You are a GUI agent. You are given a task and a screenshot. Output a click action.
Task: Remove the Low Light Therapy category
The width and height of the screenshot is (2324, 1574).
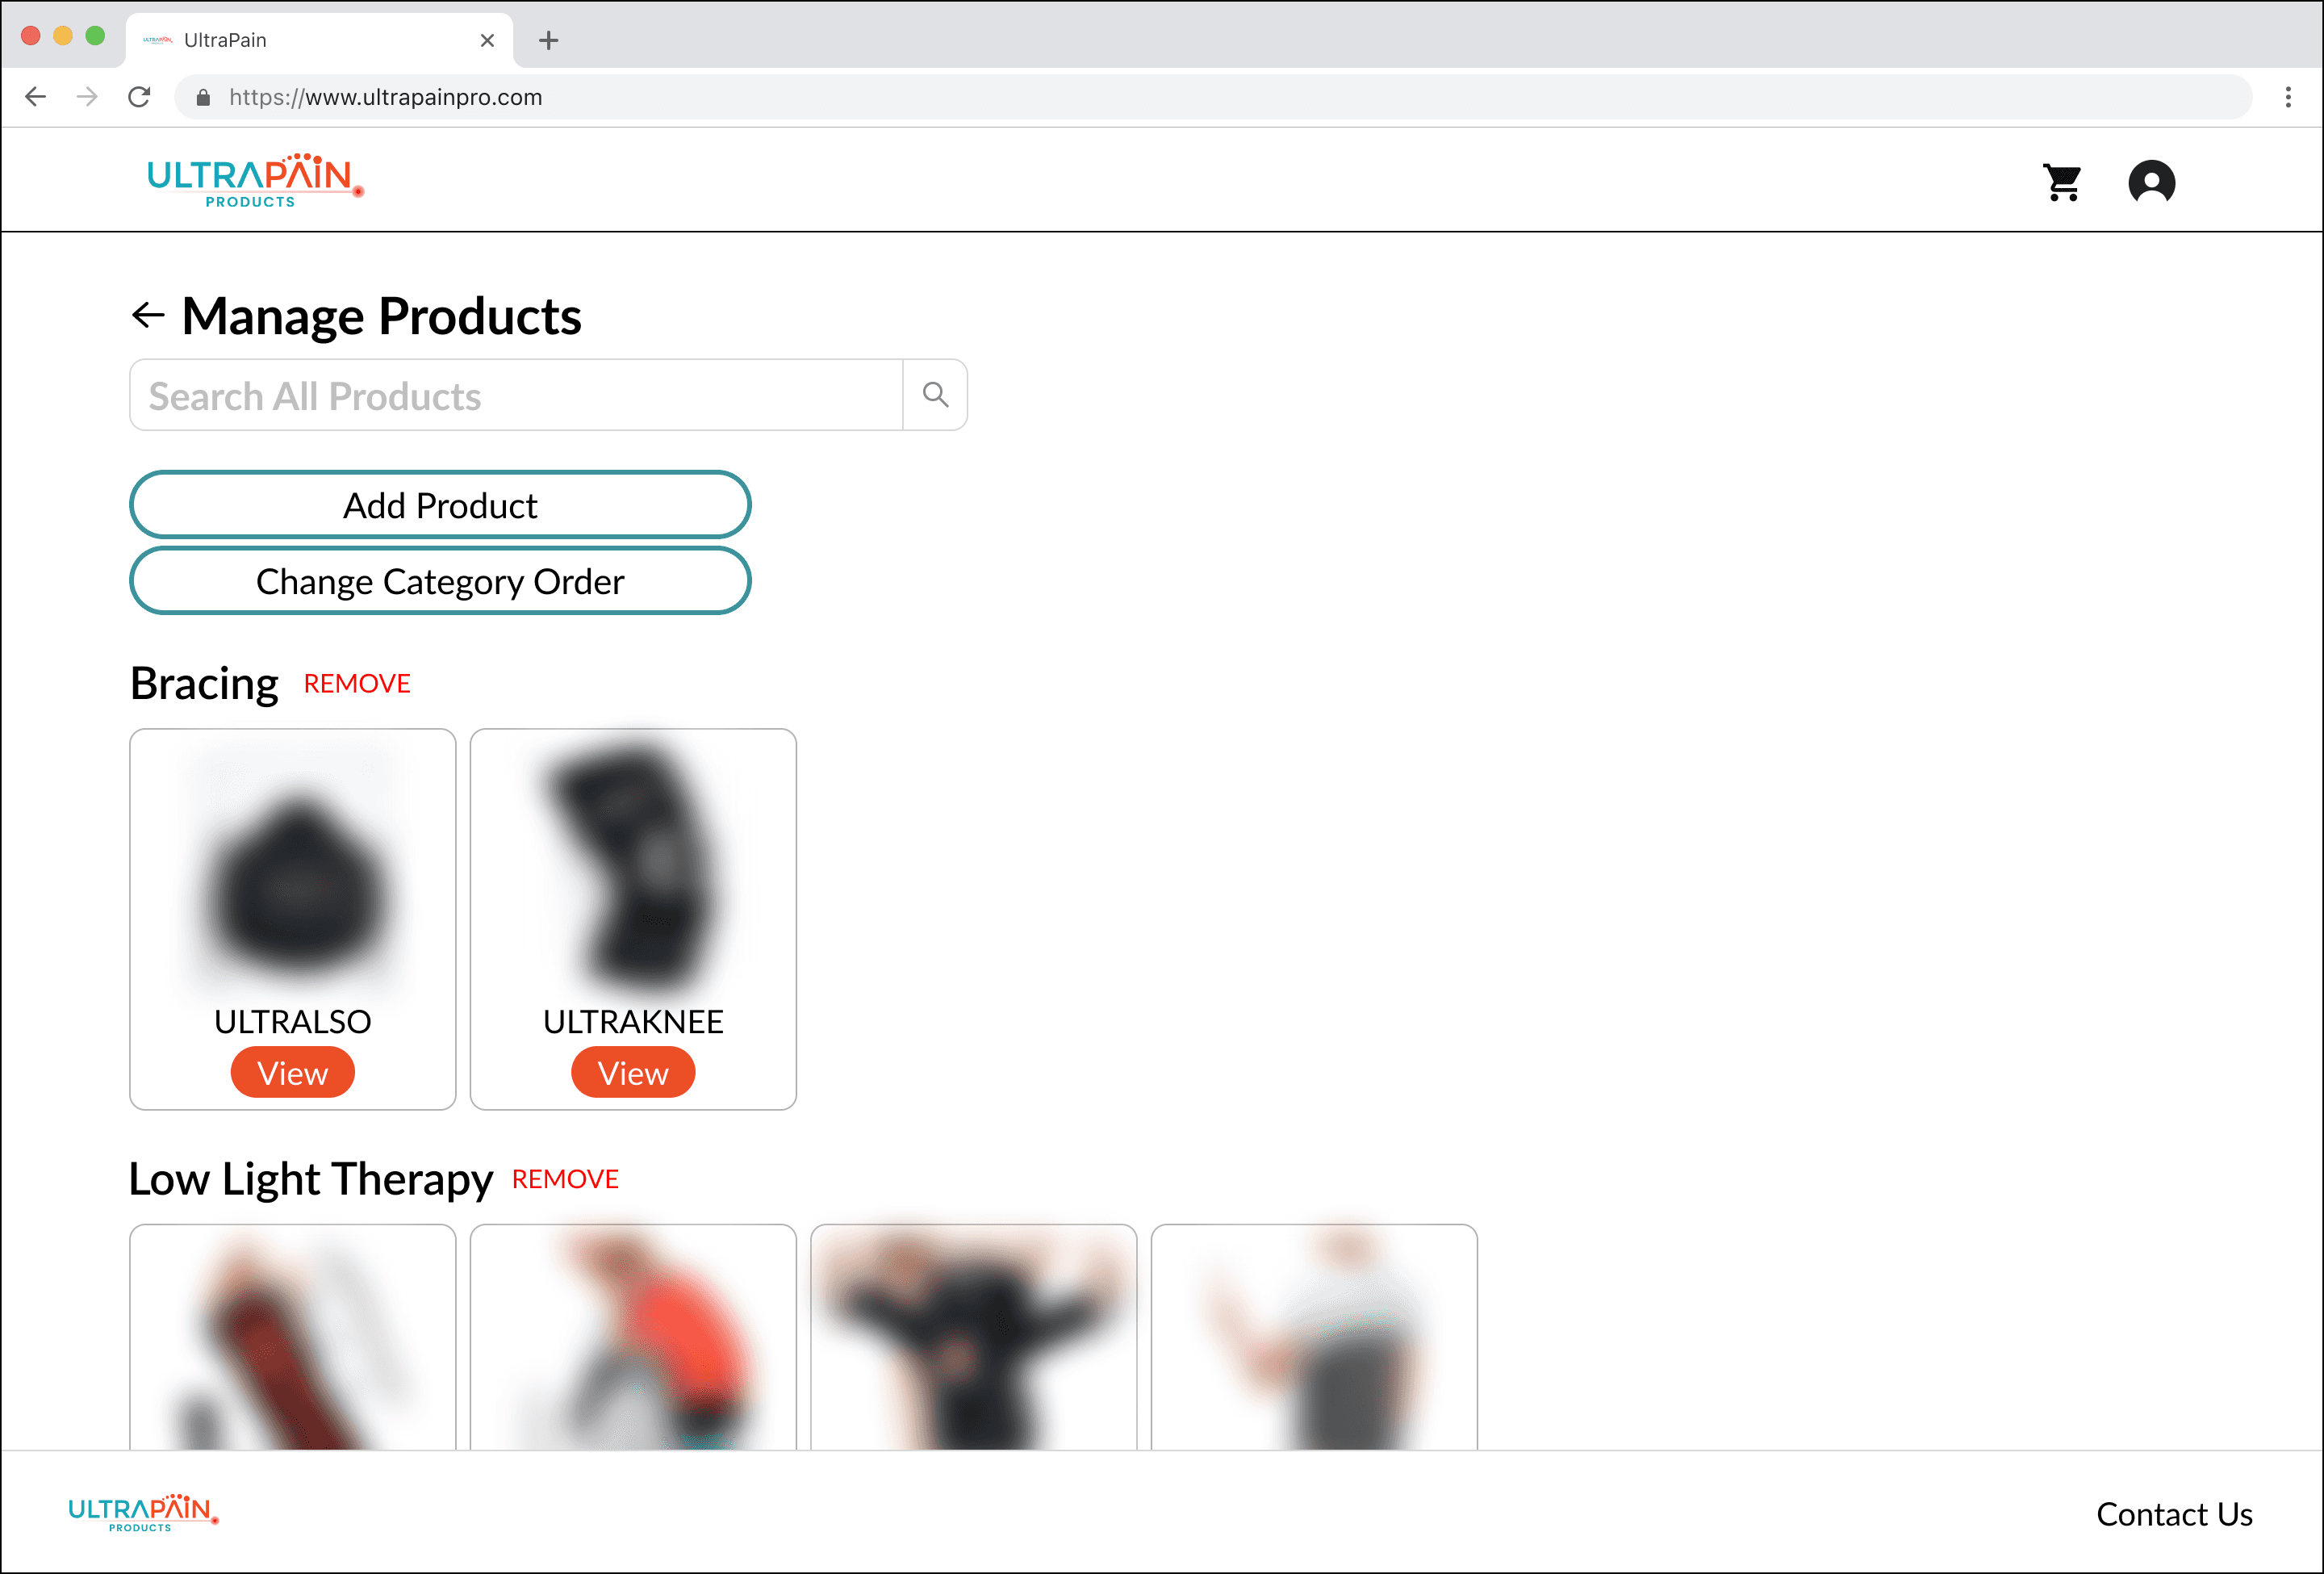565,1179
